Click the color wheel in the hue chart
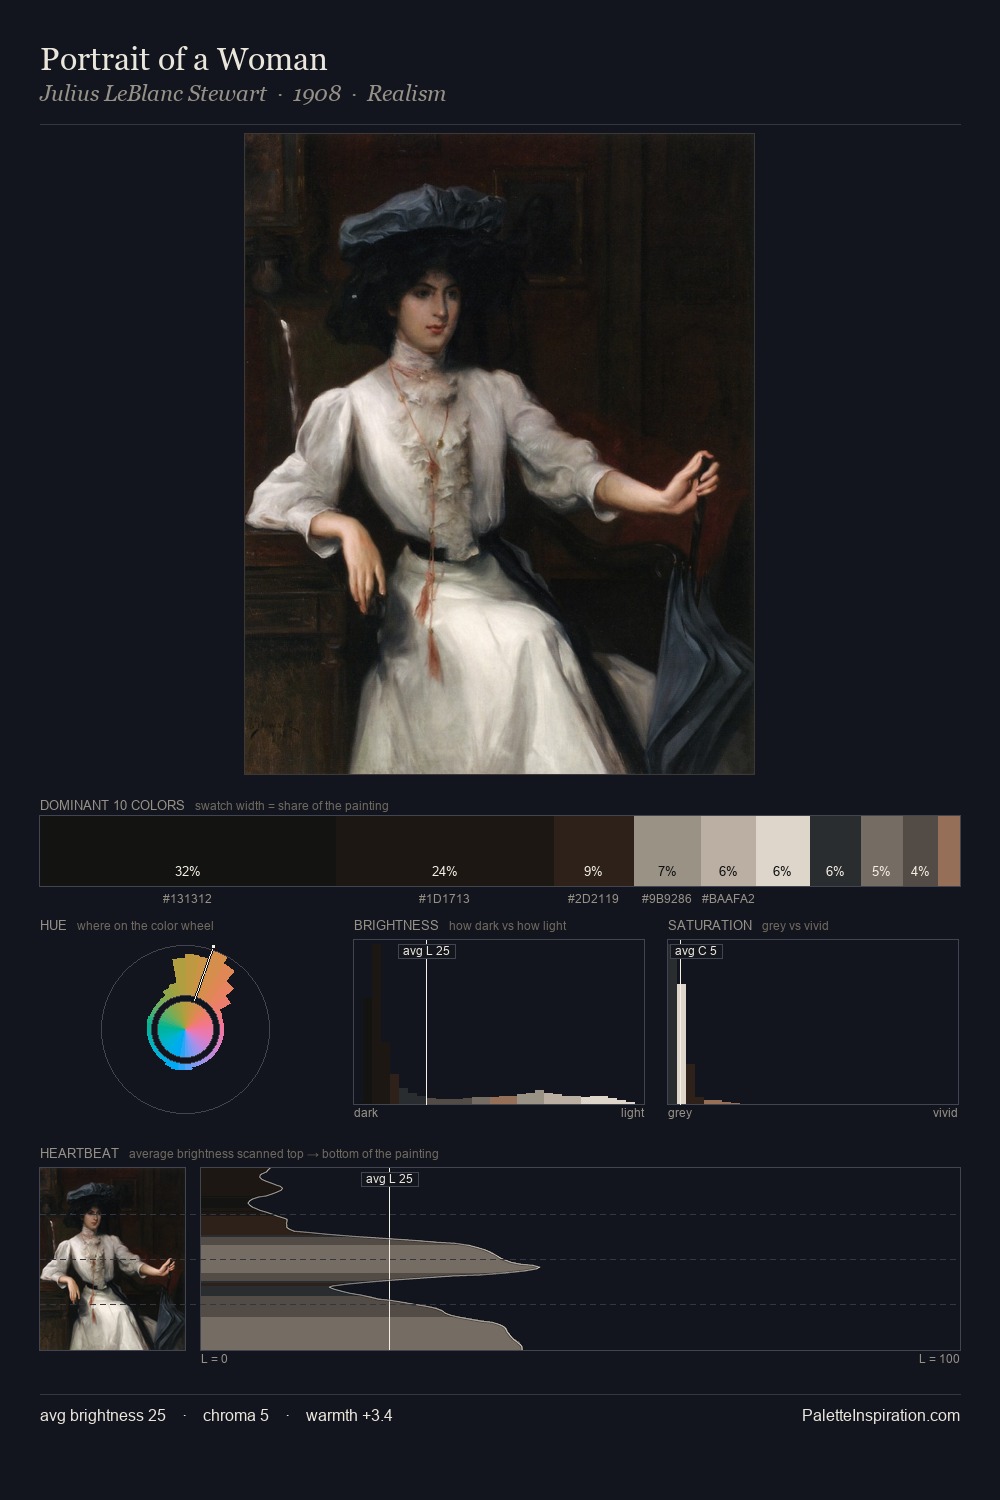This screenshot has width=1000, height=1500. click(x=185, y=1029)
